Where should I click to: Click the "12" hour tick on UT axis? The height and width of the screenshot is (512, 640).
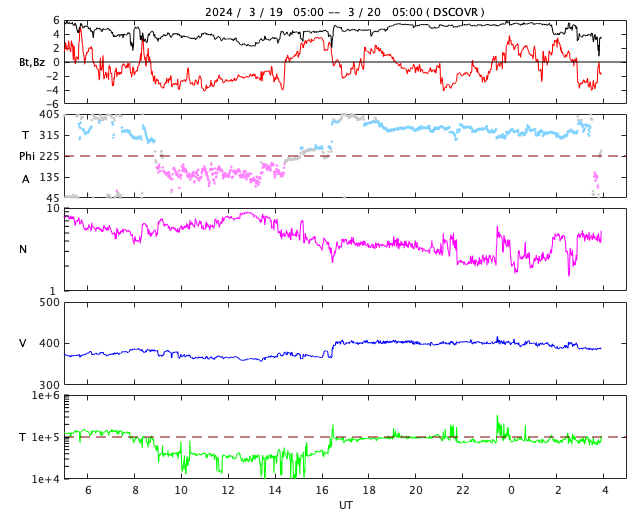pos(228,490)
